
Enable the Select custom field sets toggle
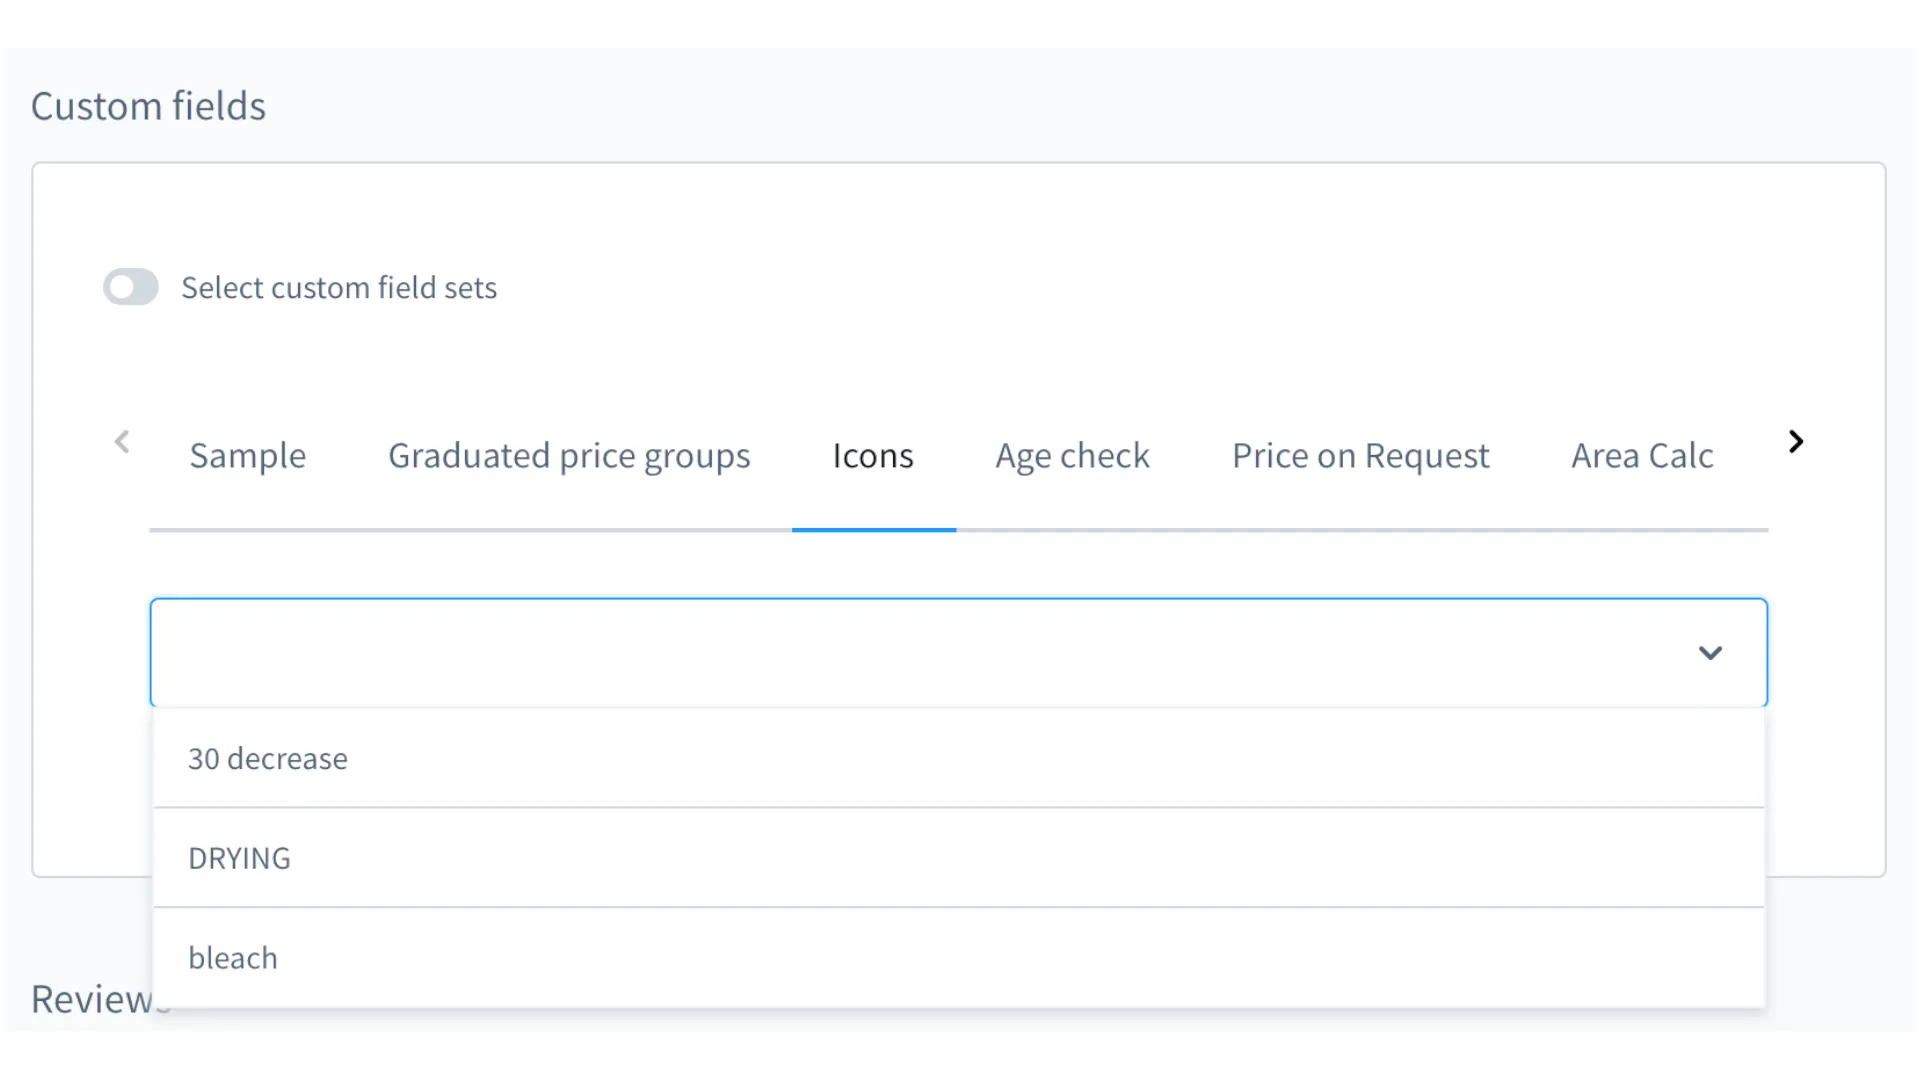[x=131, y=287]
